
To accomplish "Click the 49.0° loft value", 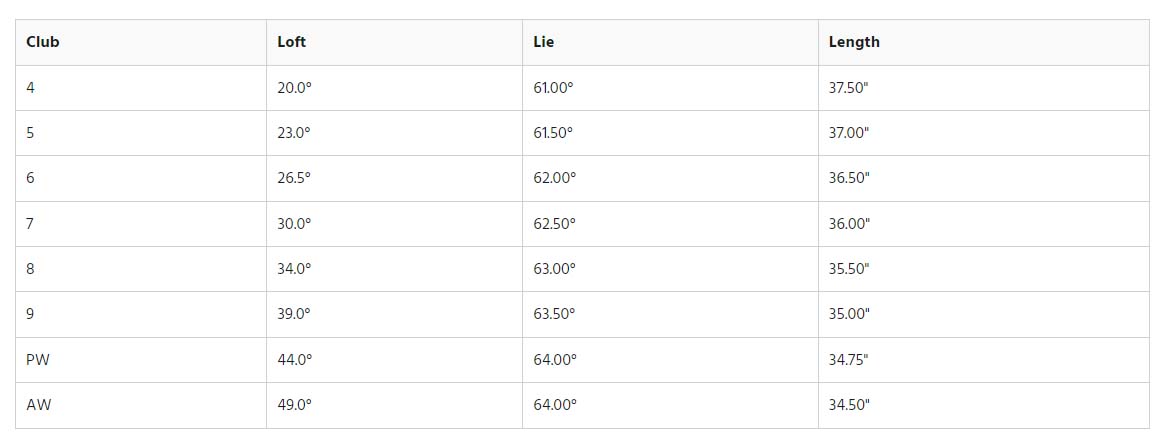I will pyautogui.click(x=294, y=405).
